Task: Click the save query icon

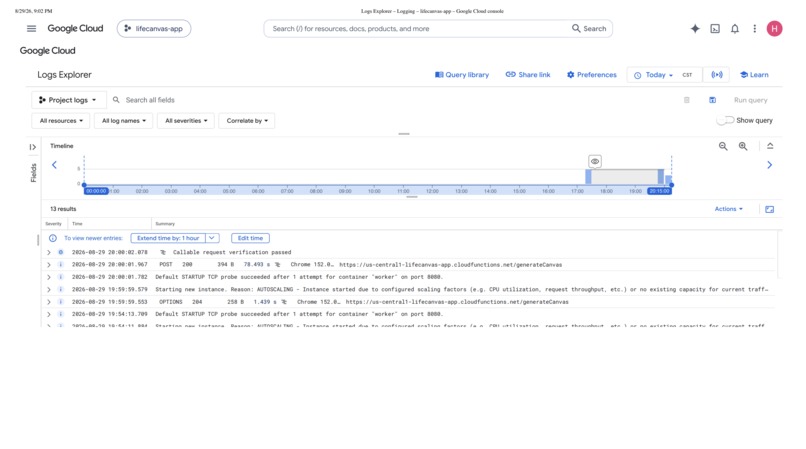Action: tap(712, 100)
